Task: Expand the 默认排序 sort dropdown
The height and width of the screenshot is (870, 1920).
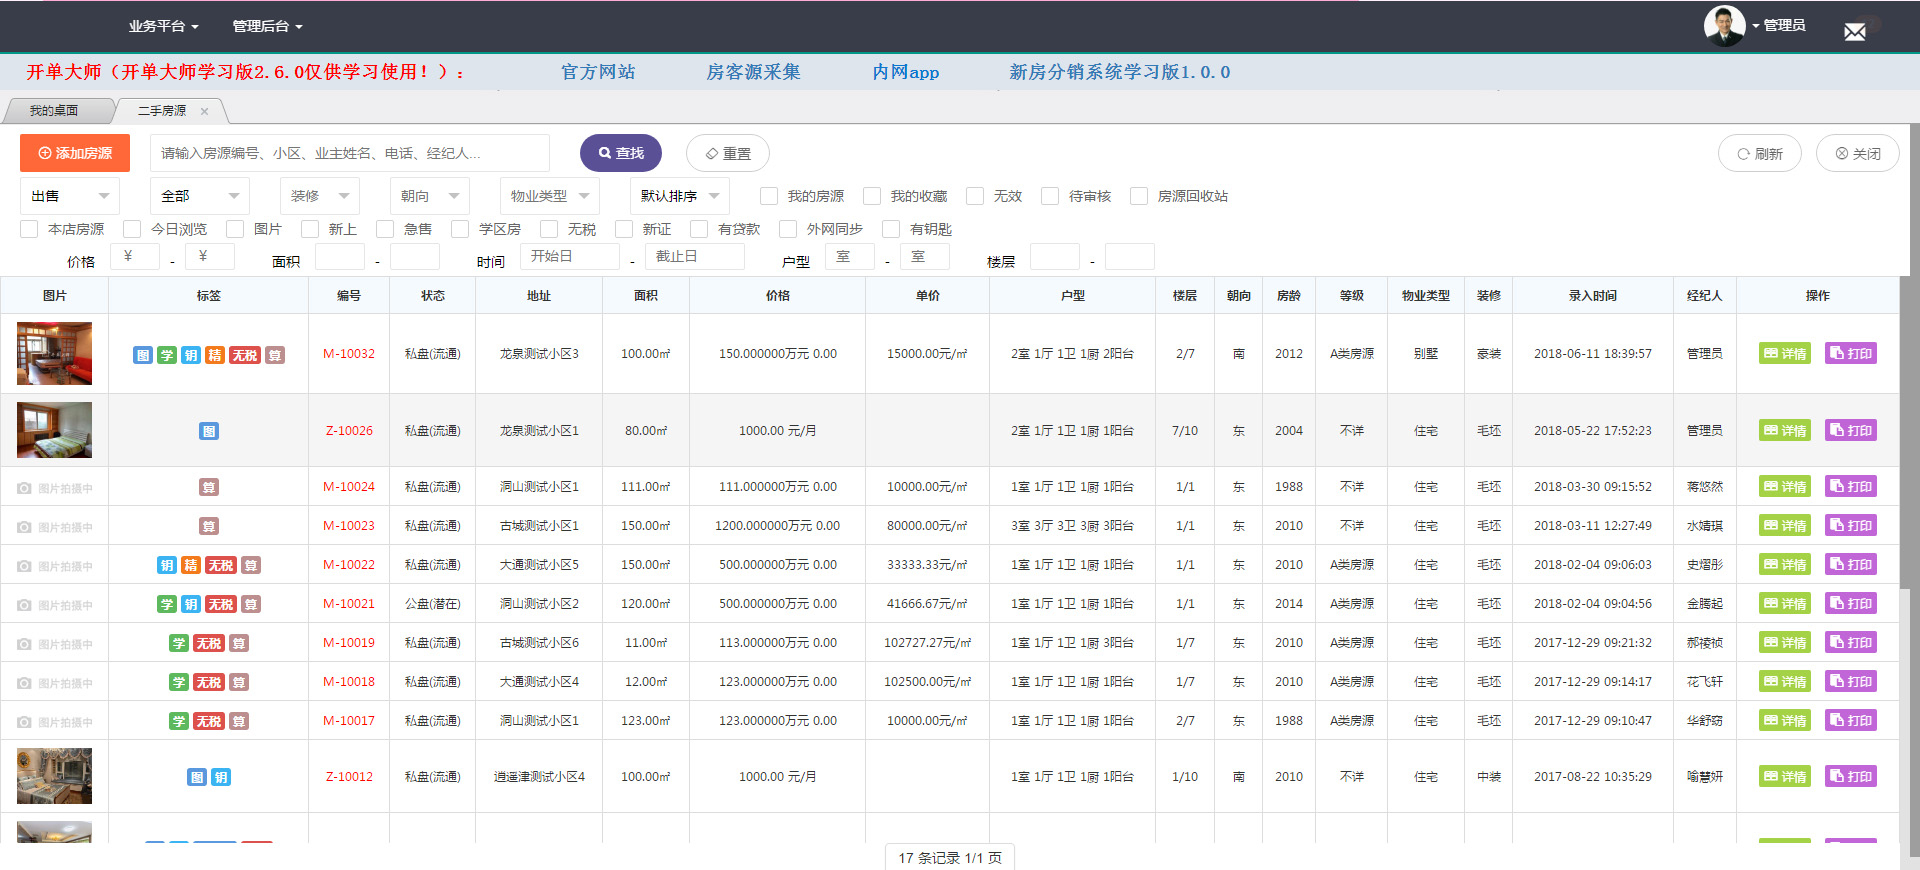Action: tap(679, 196)
